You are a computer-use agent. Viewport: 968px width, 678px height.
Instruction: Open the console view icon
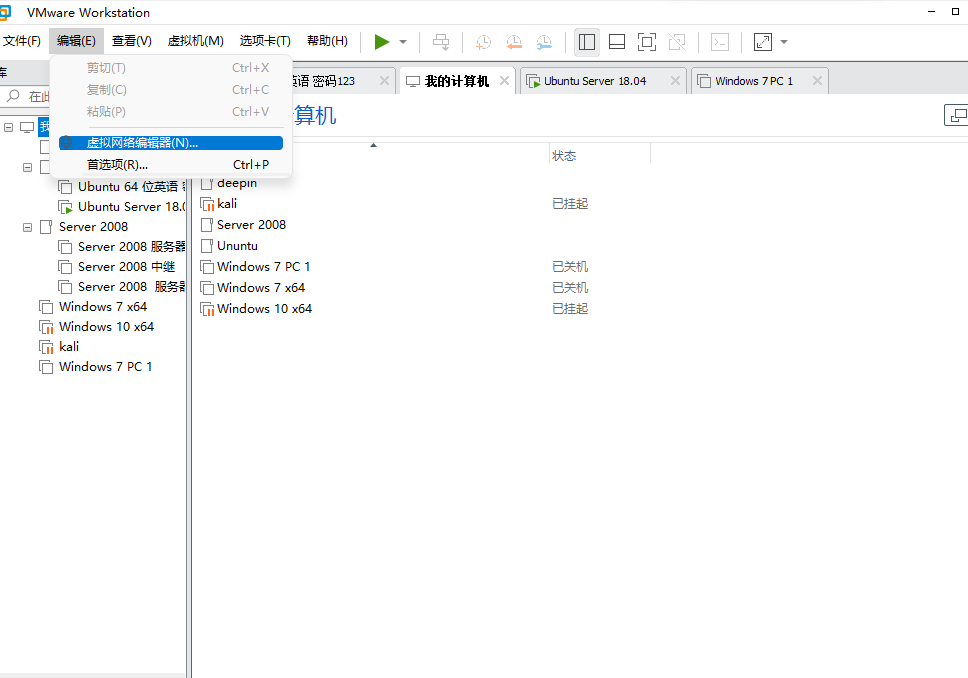(720, 42)
